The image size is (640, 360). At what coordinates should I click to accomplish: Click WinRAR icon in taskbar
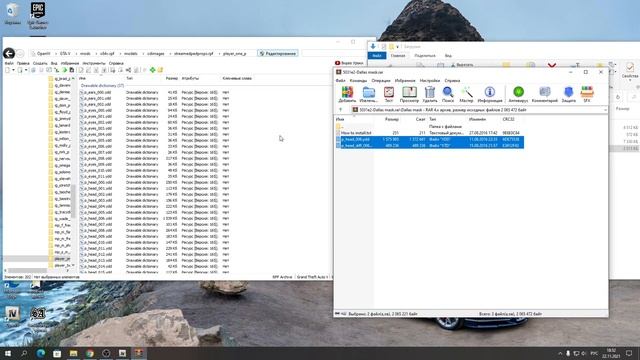(139, 353)
